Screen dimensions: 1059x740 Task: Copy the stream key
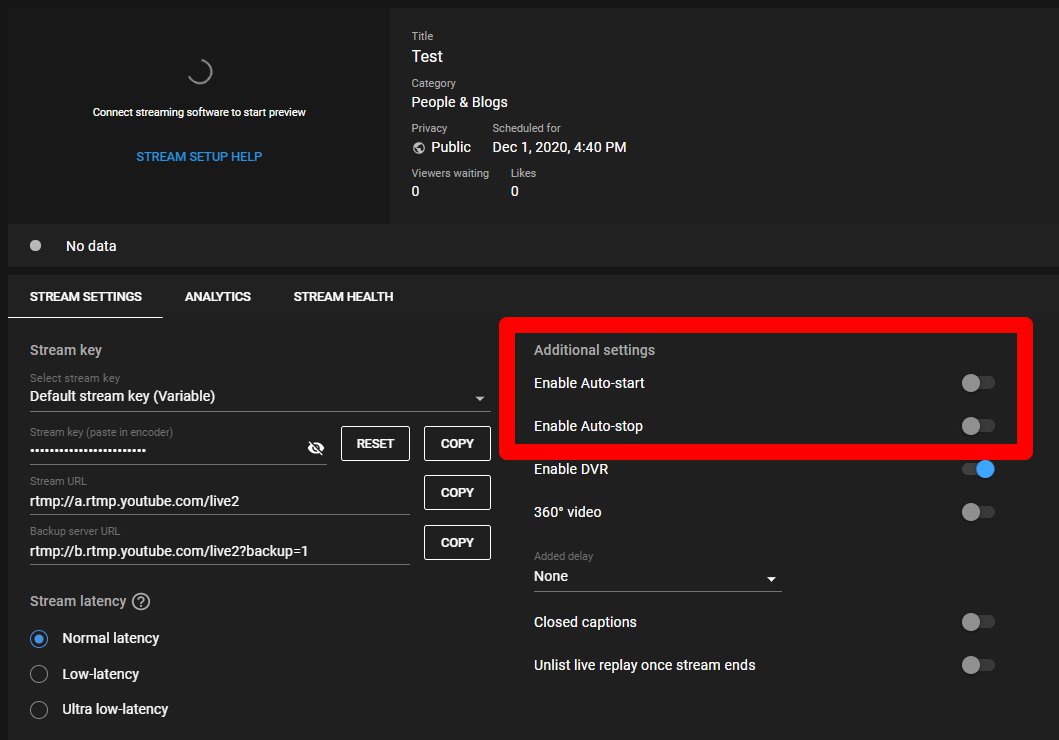457,443
